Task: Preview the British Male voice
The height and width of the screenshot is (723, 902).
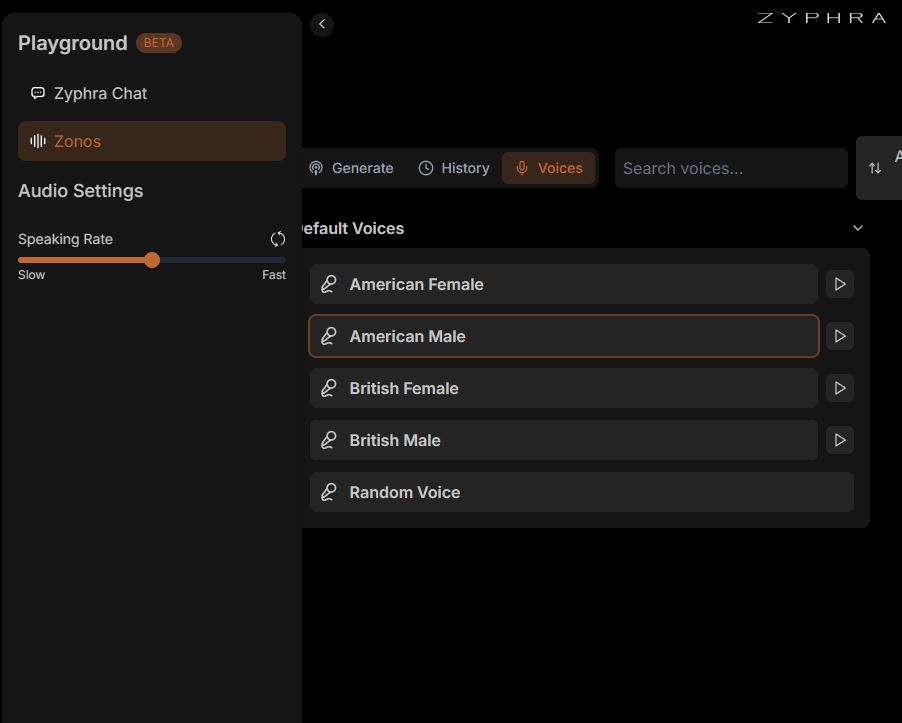Action: (x=840, y=440)
